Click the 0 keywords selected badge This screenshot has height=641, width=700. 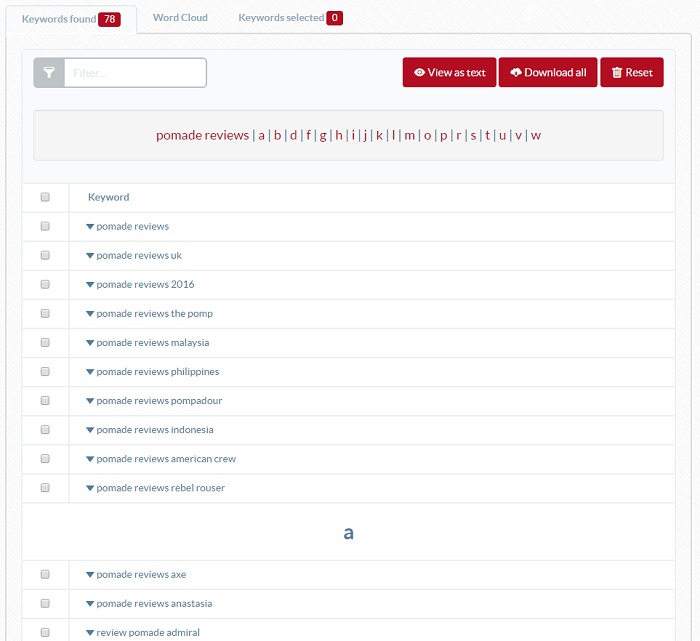334,18
